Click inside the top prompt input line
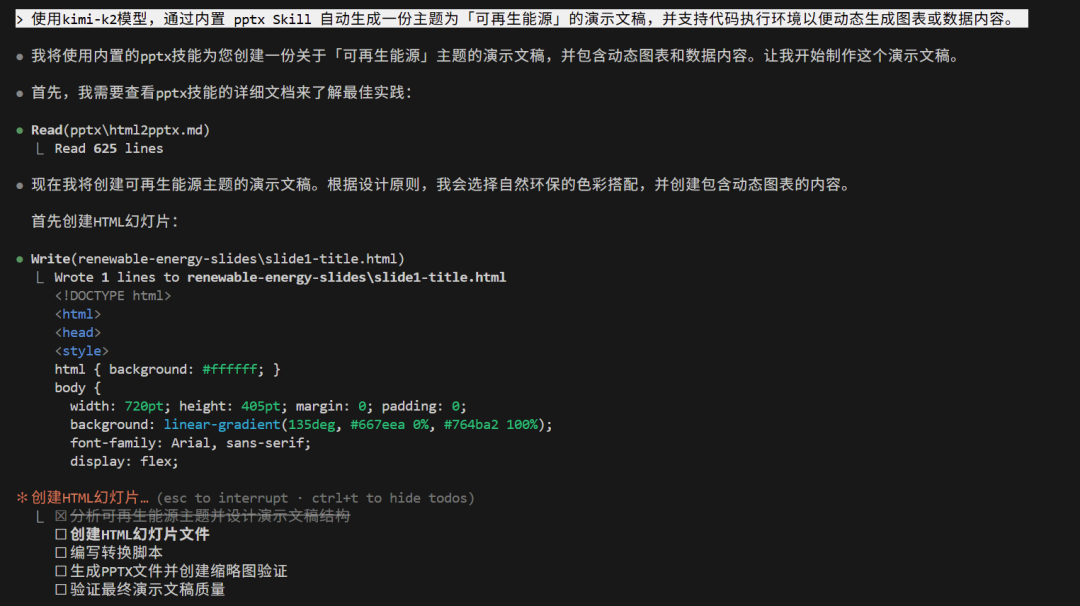The height and width of the screenshot is (606, 1080). click(520, 19)
